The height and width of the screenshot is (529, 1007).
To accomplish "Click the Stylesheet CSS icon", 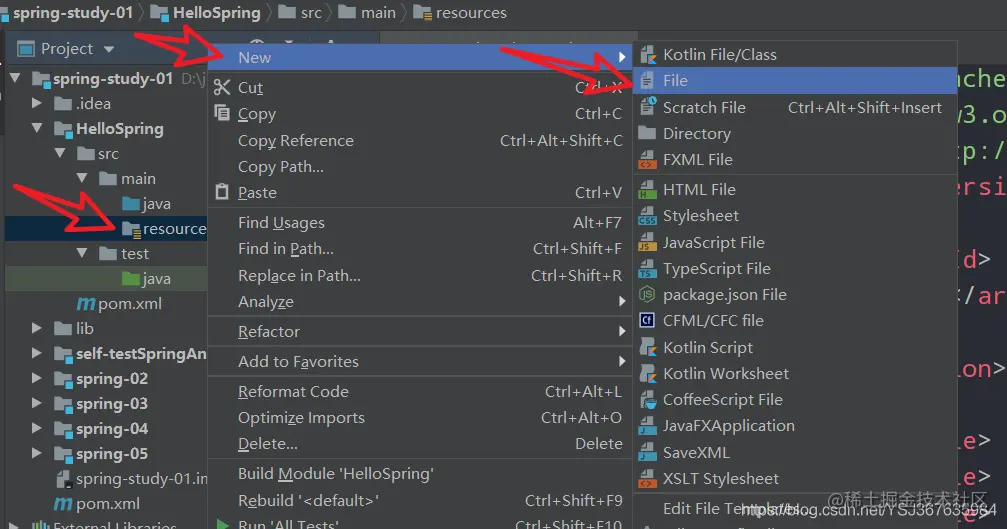I will 647,216.
